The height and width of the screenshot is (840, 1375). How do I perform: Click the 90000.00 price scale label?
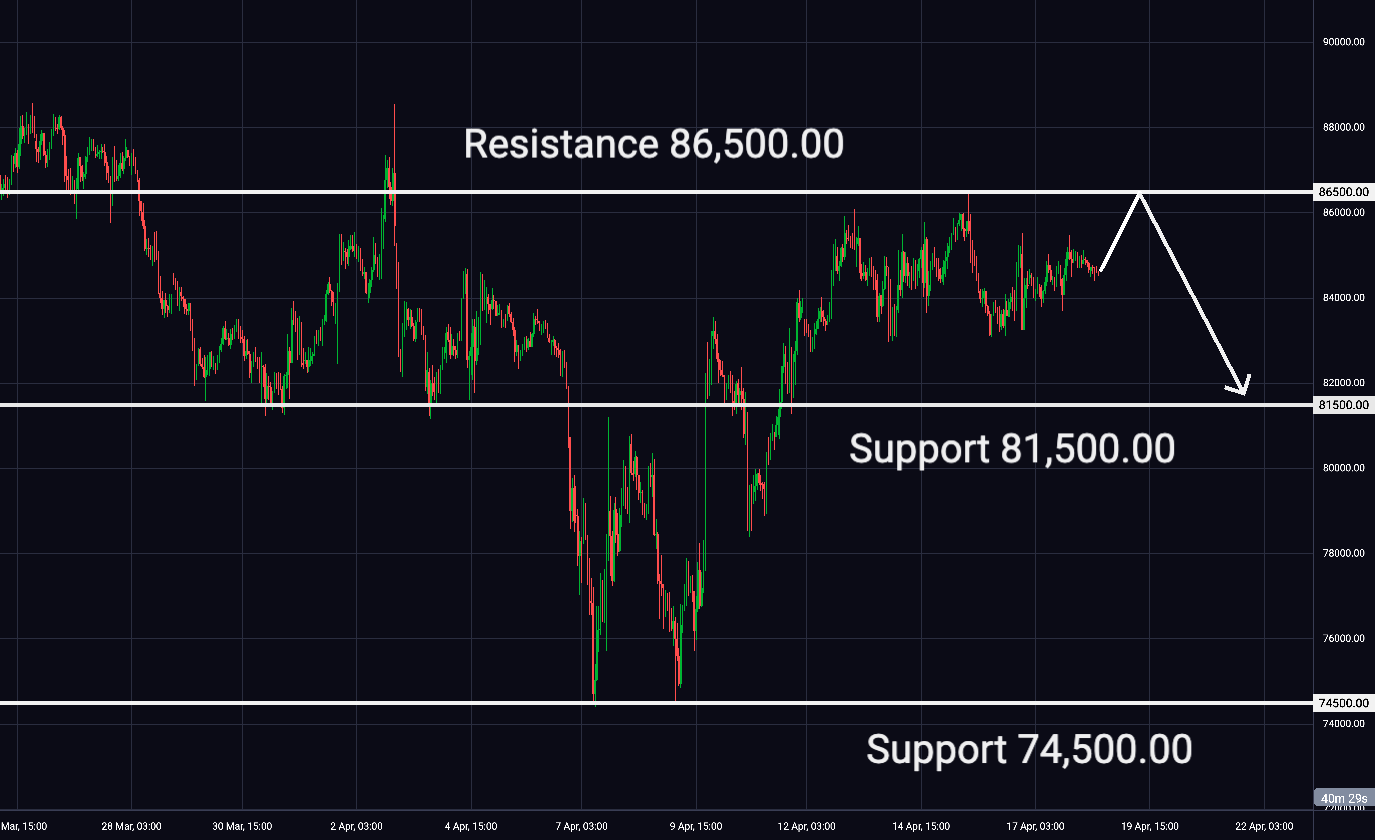[x=1341, y=42]
